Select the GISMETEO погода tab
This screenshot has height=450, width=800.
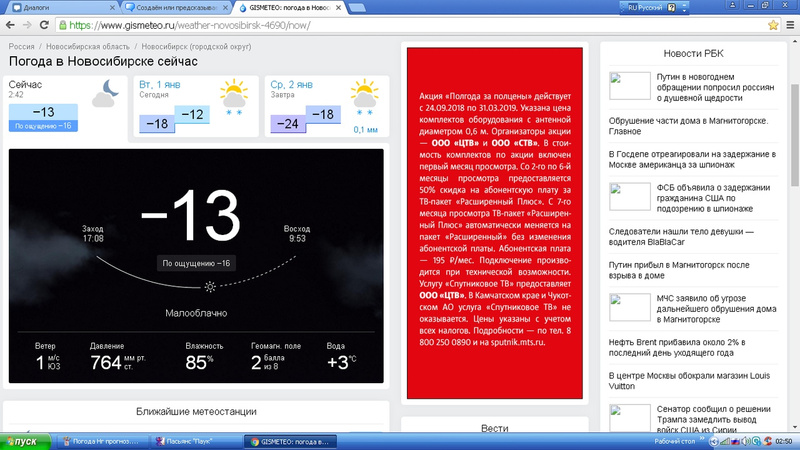point(289,8)
